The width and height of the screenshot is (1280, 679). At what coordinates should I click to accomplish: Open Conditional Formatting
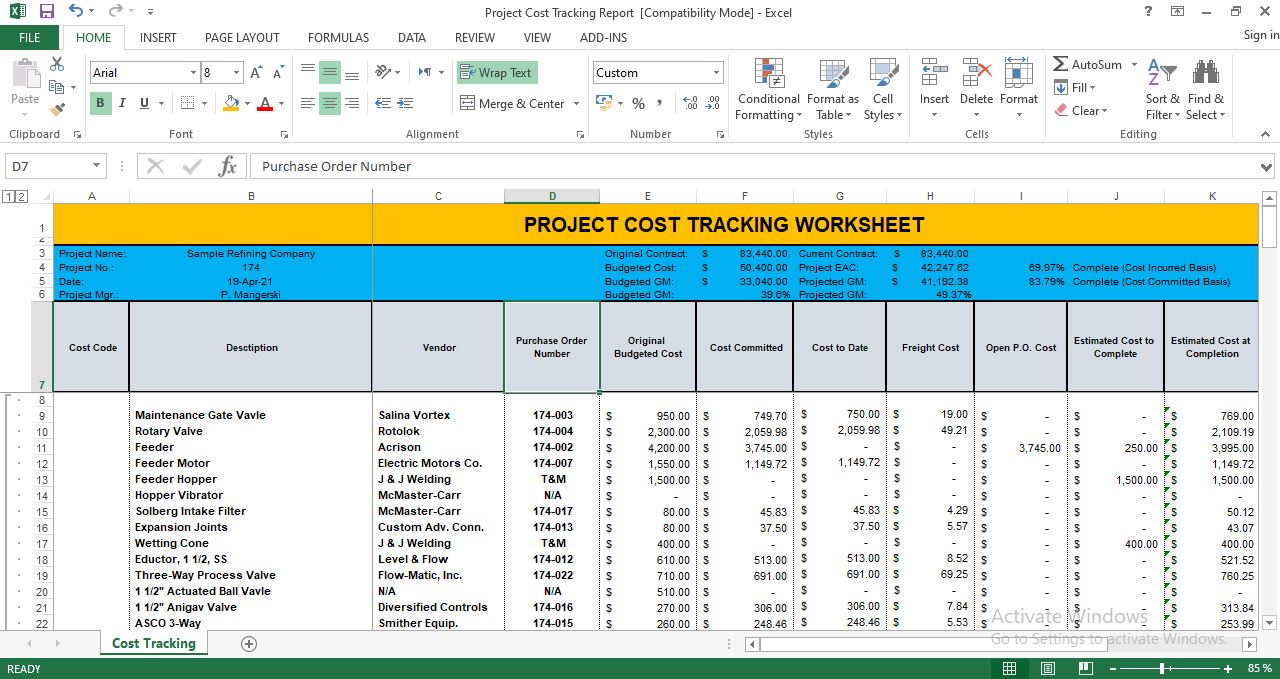[768, 89]
